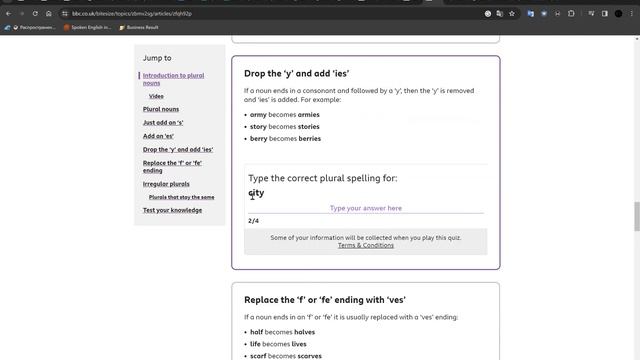Open the Spoken English bookmark
The image size is (640, 360).
pyautogui.click(x=87, y=27)
